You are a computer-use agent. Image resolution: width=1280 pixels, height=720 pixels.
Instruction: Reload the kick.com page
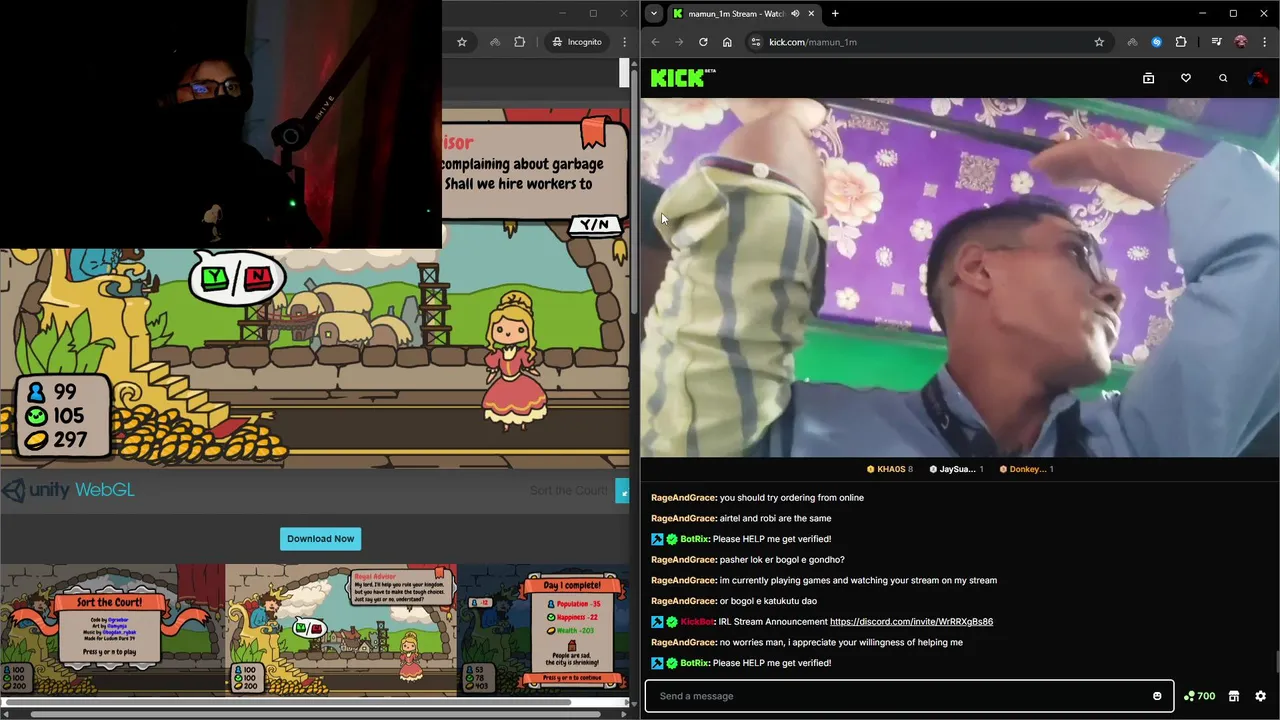(703, 42)
